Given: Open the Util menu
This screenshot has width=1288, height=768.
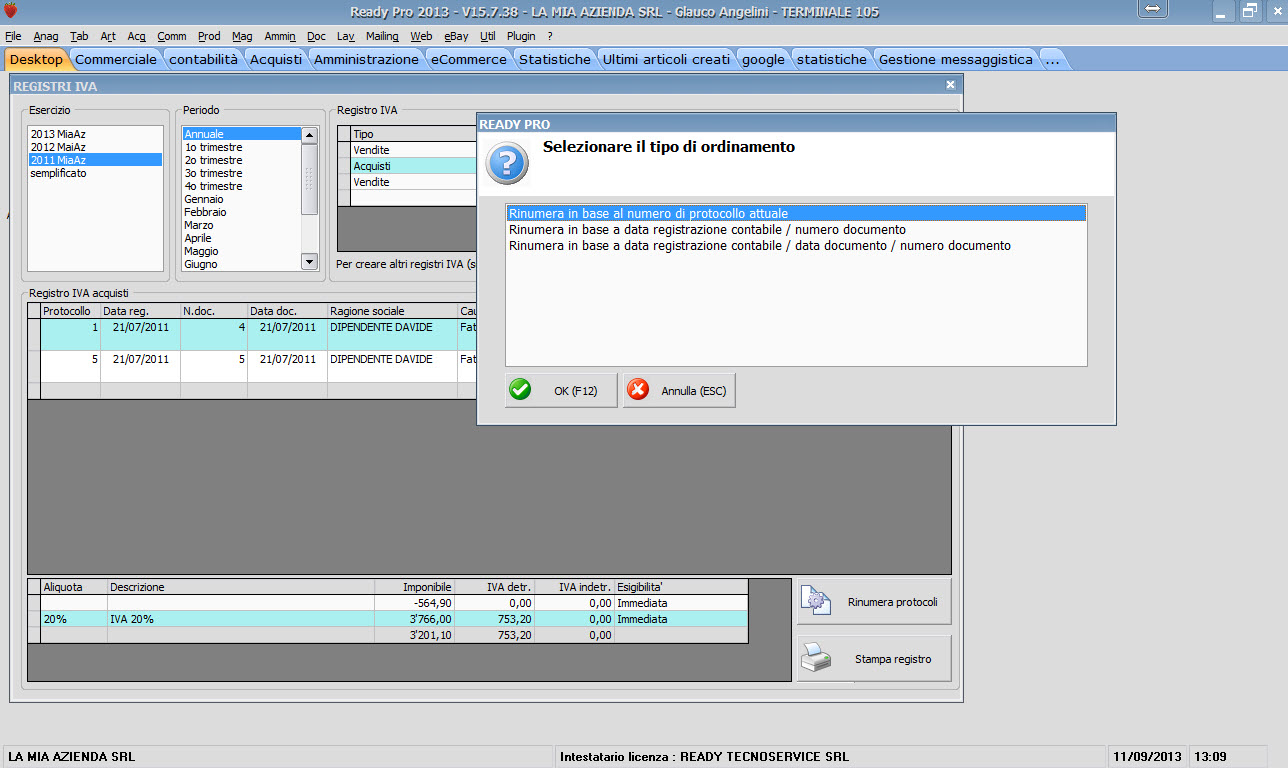Looking at the screenshot, I should (488, 36).
